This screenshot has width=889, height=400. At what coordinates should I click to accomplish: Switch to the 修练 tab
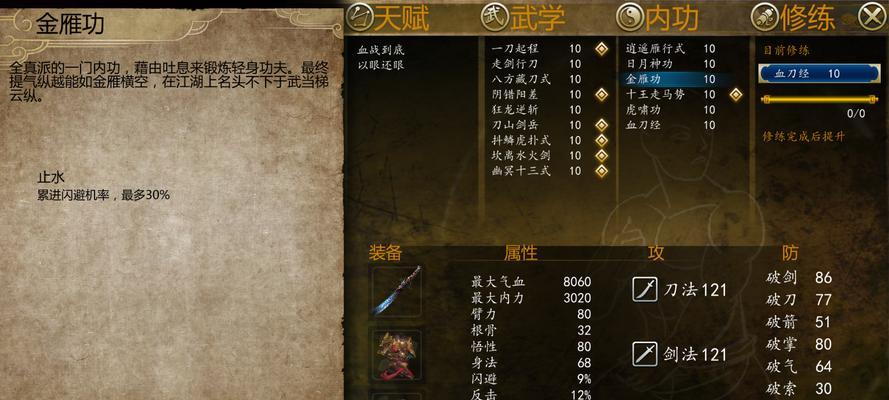click(x=807, y=18)
